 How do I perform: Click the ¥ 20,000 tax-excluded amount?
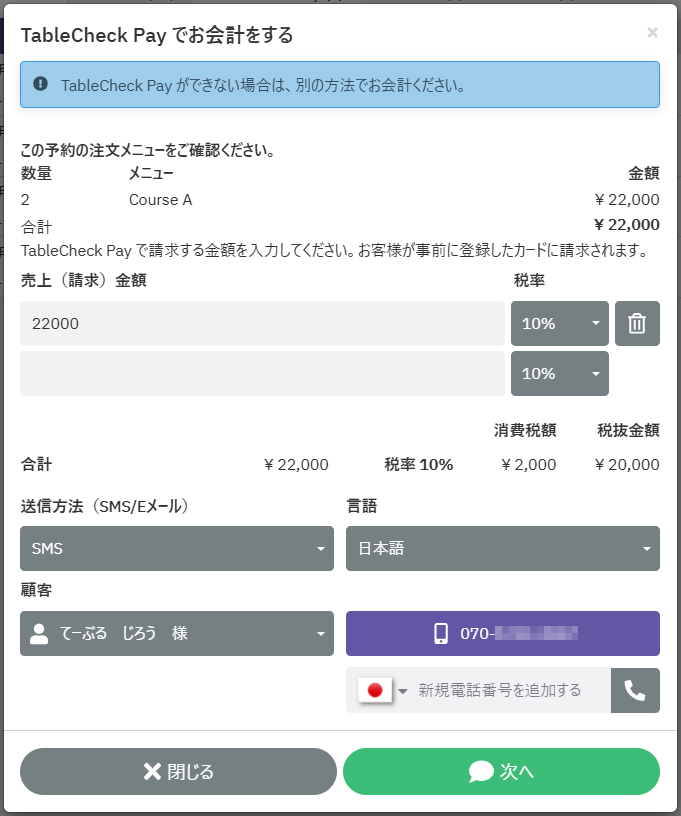pos(627,464)
